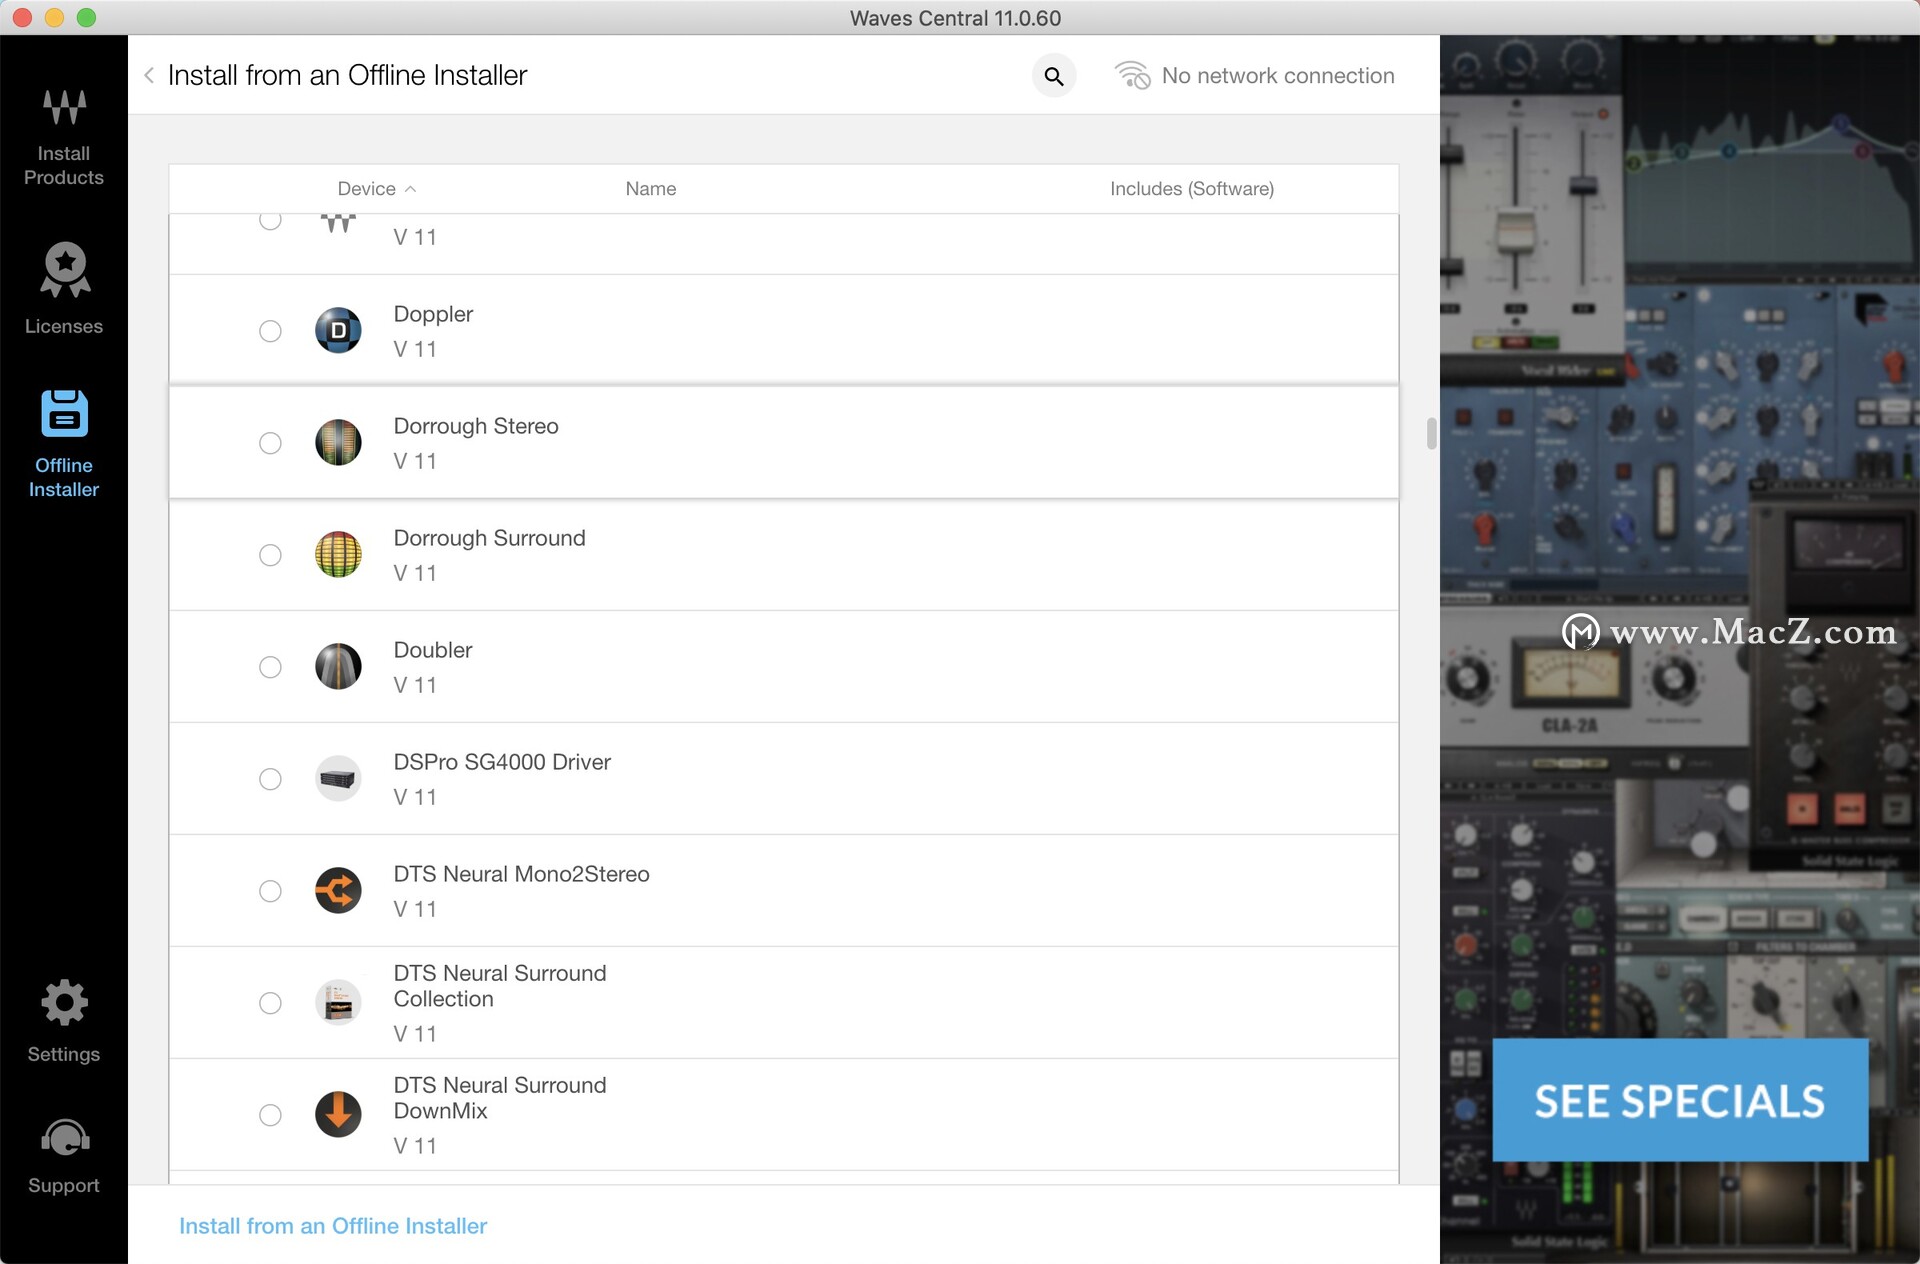The height and width of the screenshot is (1264, 1920).
Task: Click the Doubler product icon
Action: [x=338, y=667]
